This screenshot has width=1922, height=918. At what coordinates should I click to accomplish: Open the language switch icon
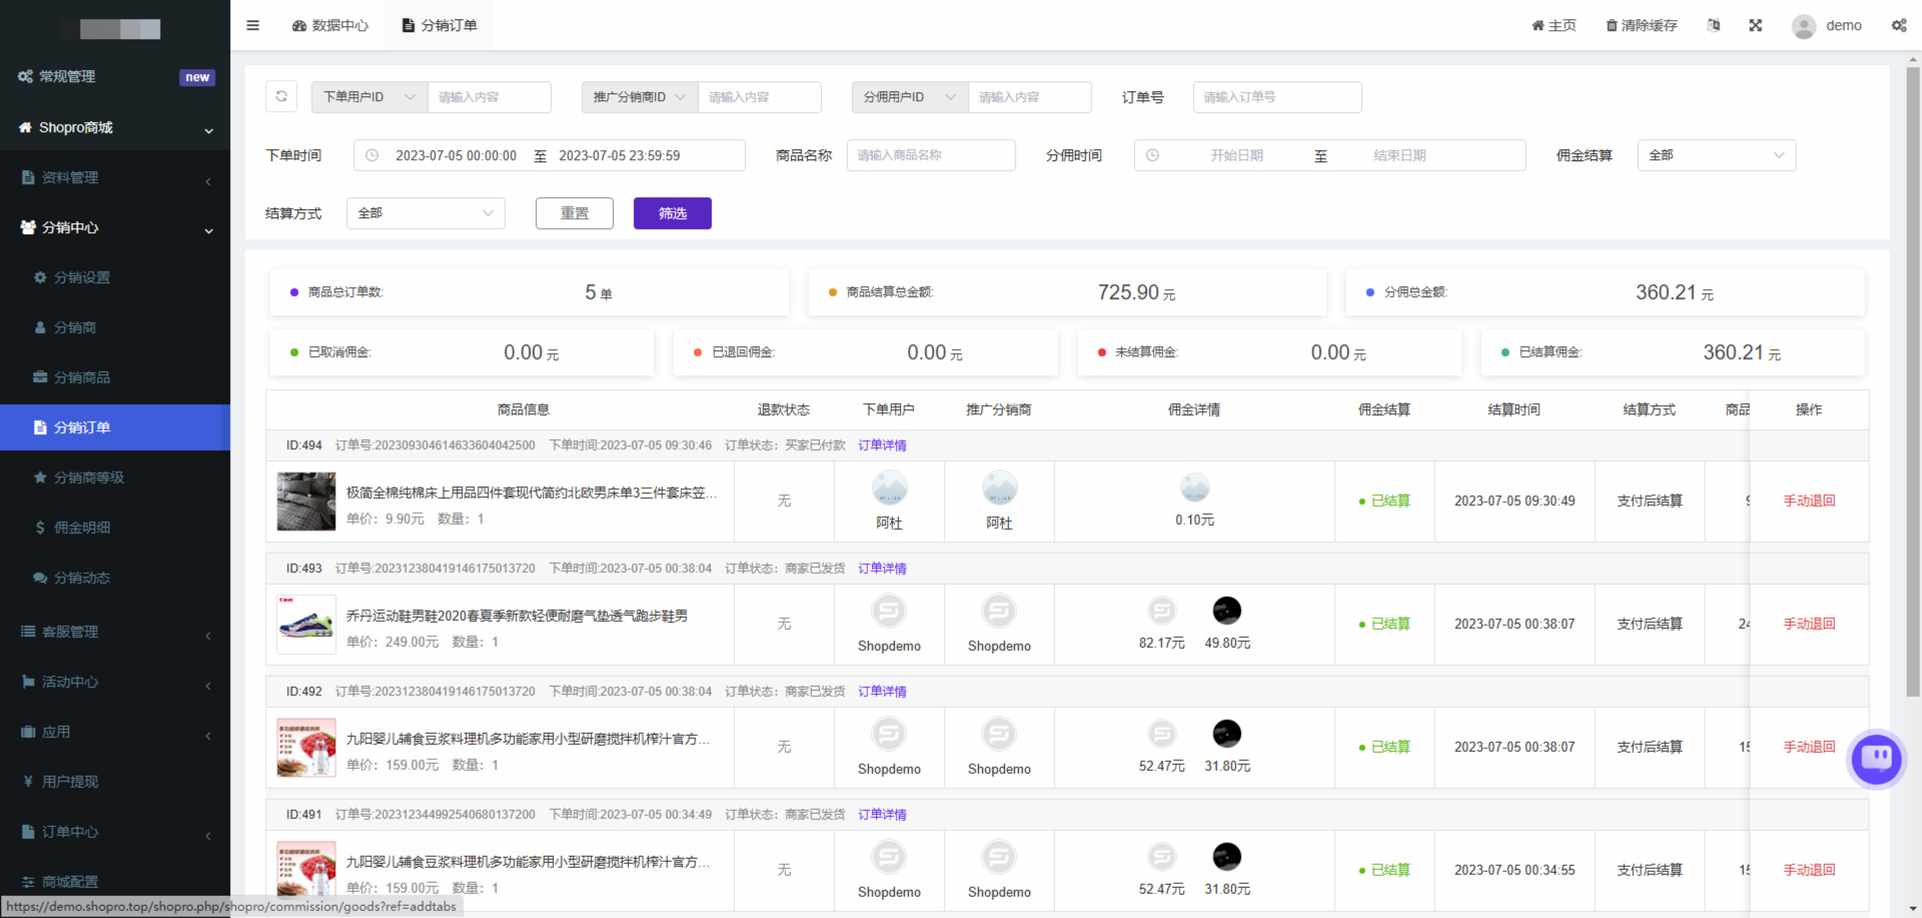click(1713, 25)
